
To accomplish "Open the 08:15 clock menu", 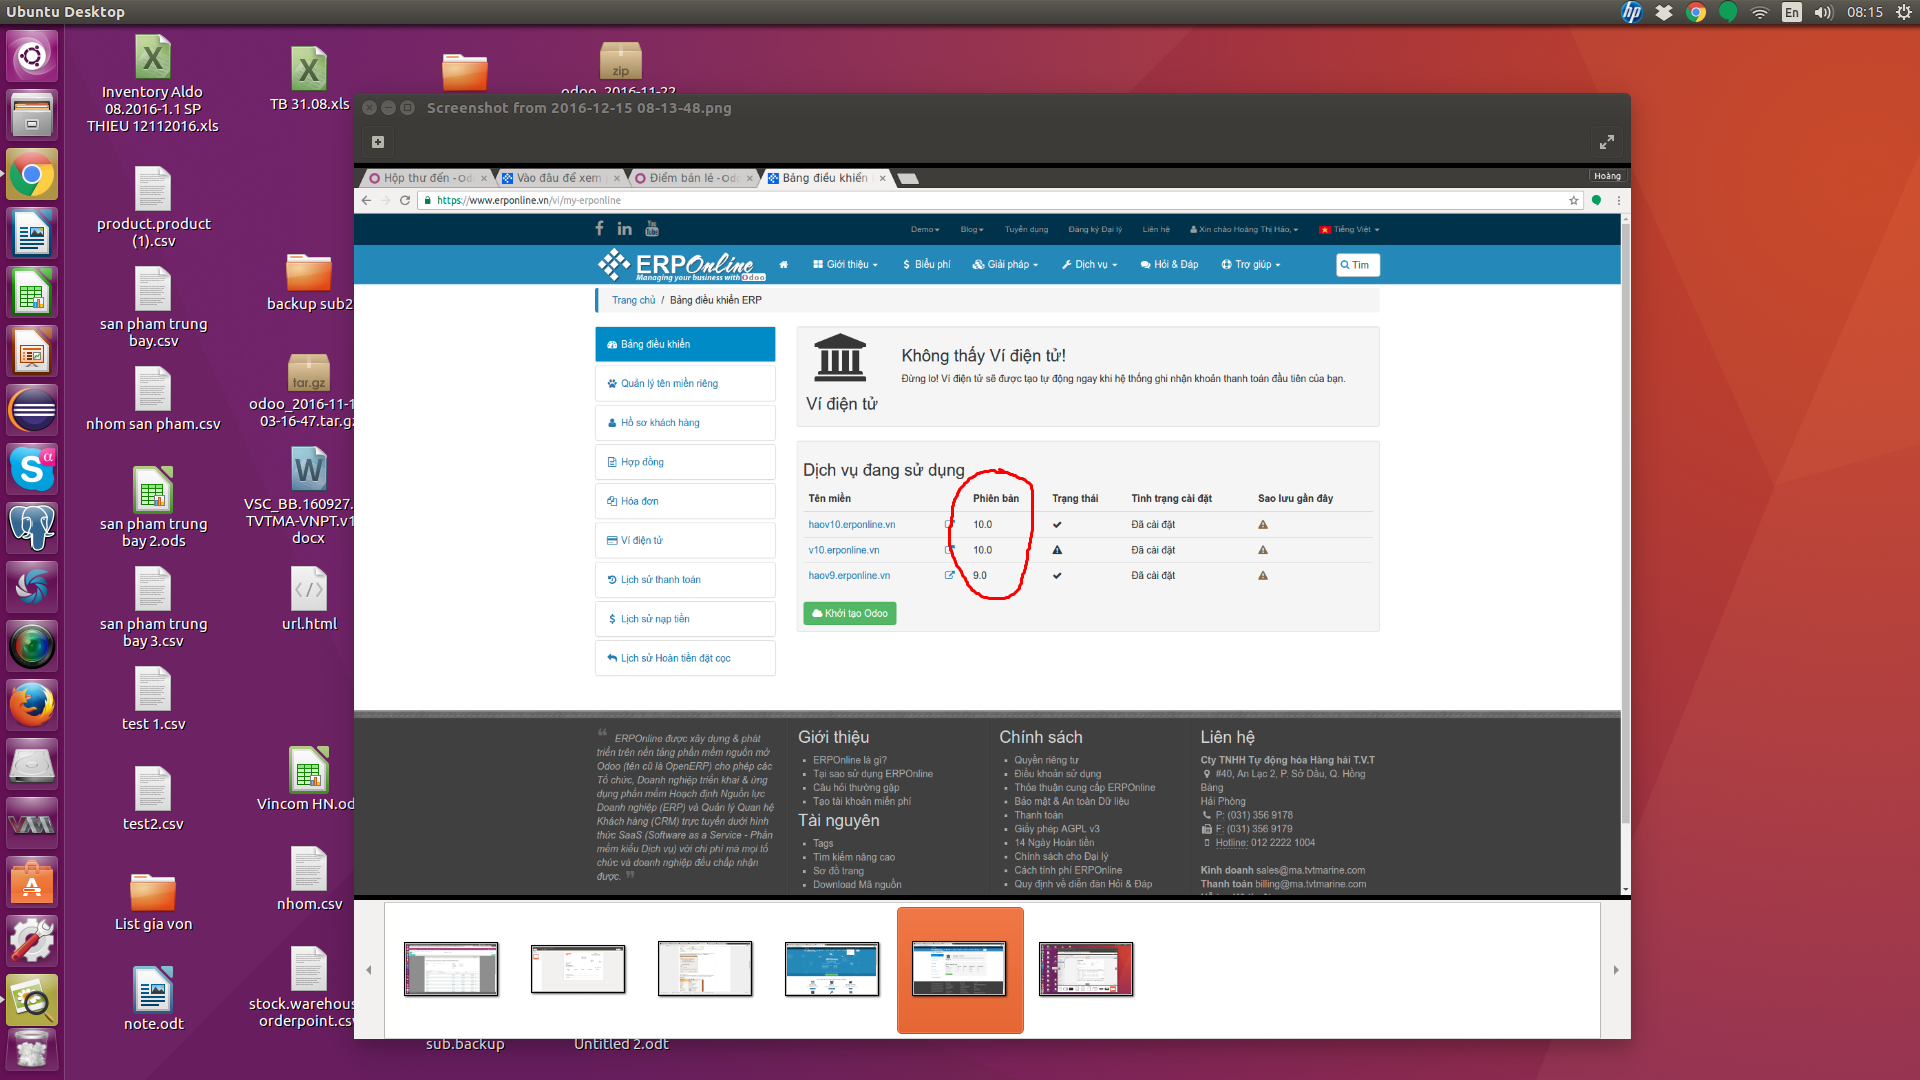I will (x=1865, y=12).
